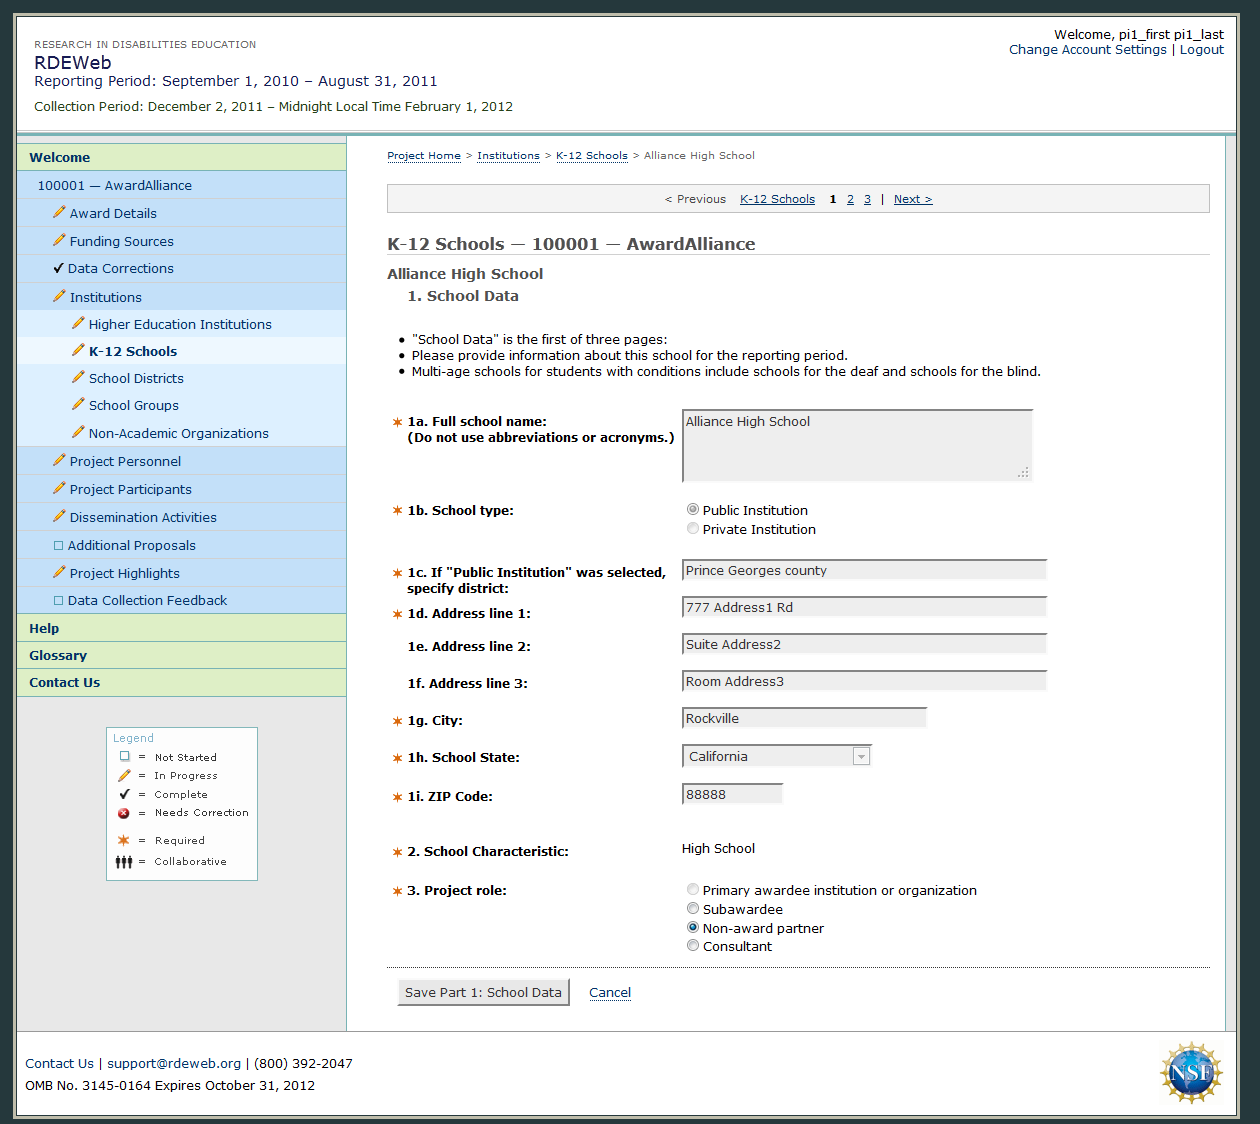Click the box icon beside Data Collection Feedback

58,600
